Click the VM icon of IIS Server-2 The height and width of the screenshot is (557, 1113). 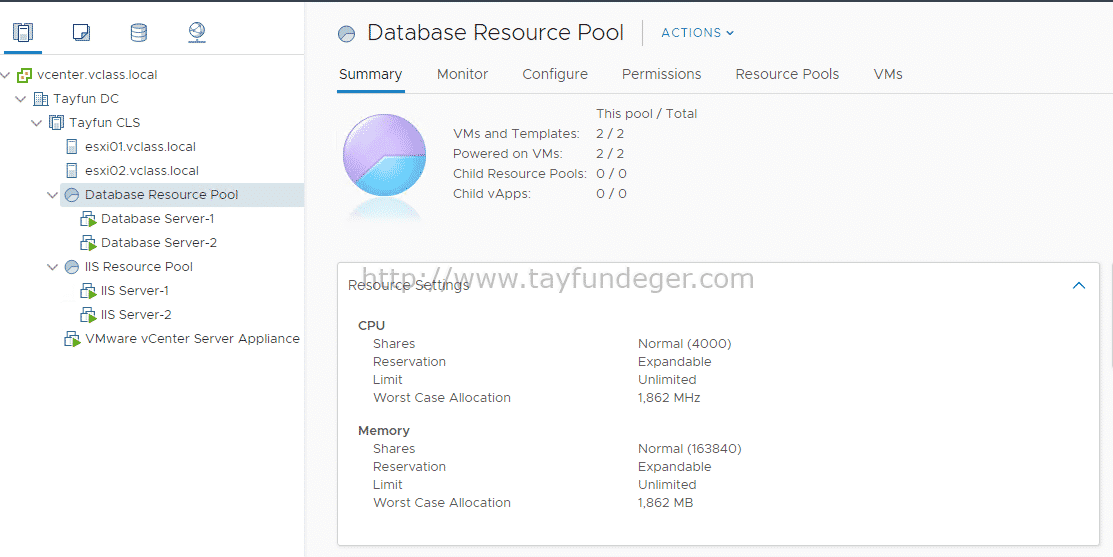[88, 315]
